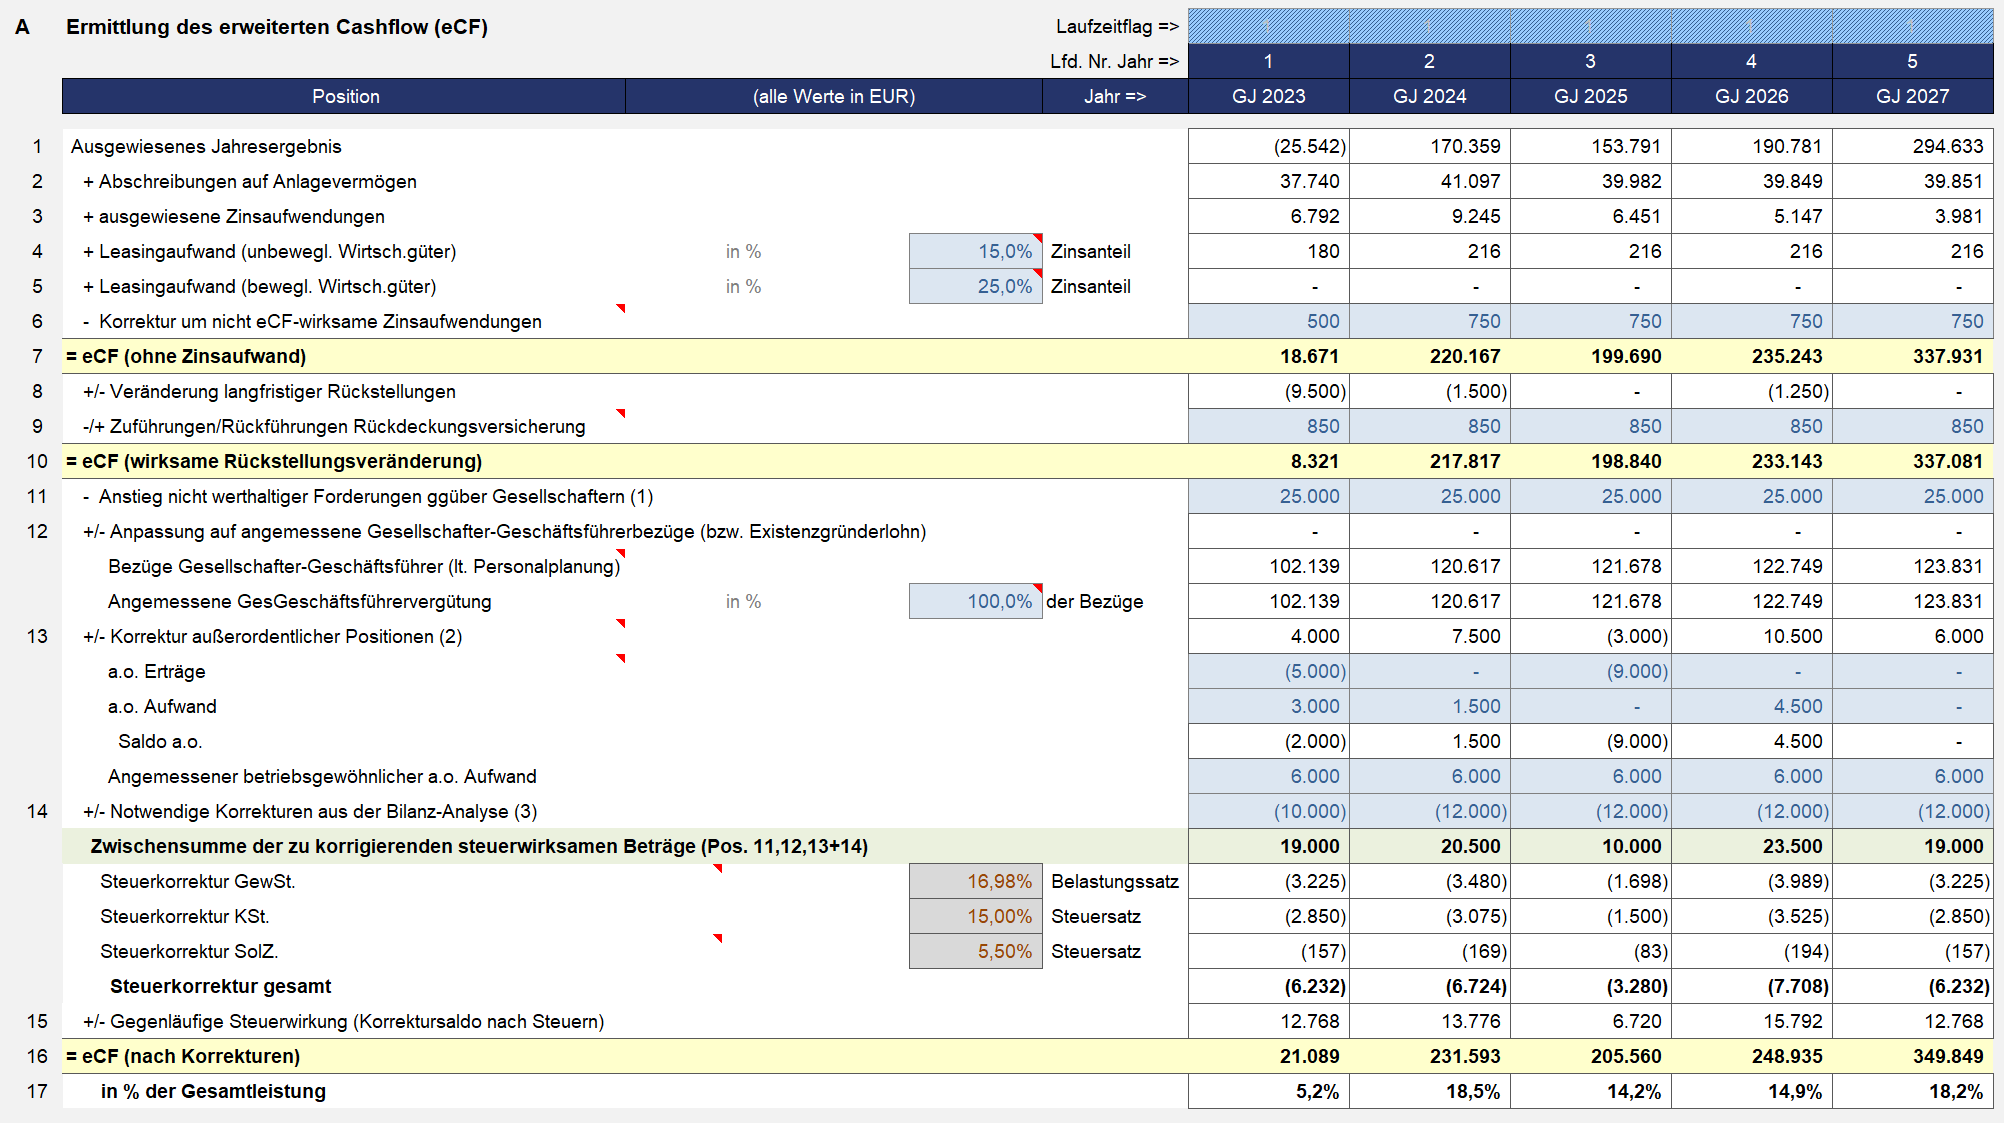This screenshot has height=1123, width=2004.
Task: Select Rückstellungen change (9.500) in GJ 2023
Action: click(x=1268, y=391)
